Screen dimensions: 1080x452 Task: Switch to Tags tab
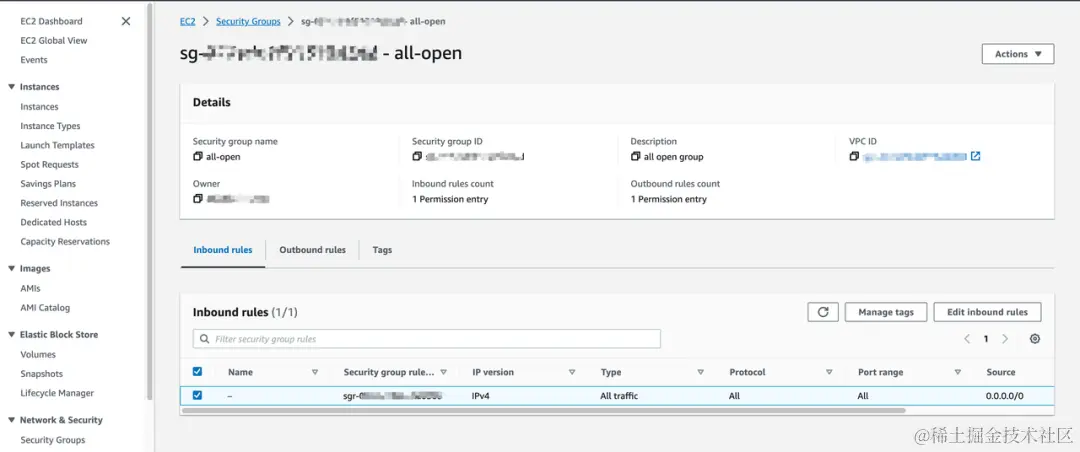[382, 250]
